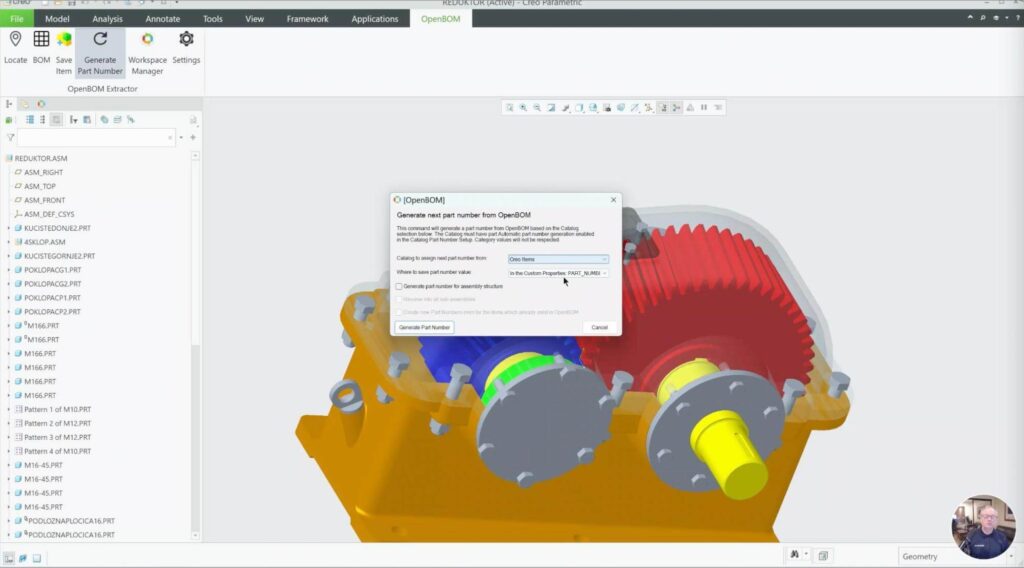
Task: Open Saved Orientations in graphics toolbar
Action: tap(593, 108)
